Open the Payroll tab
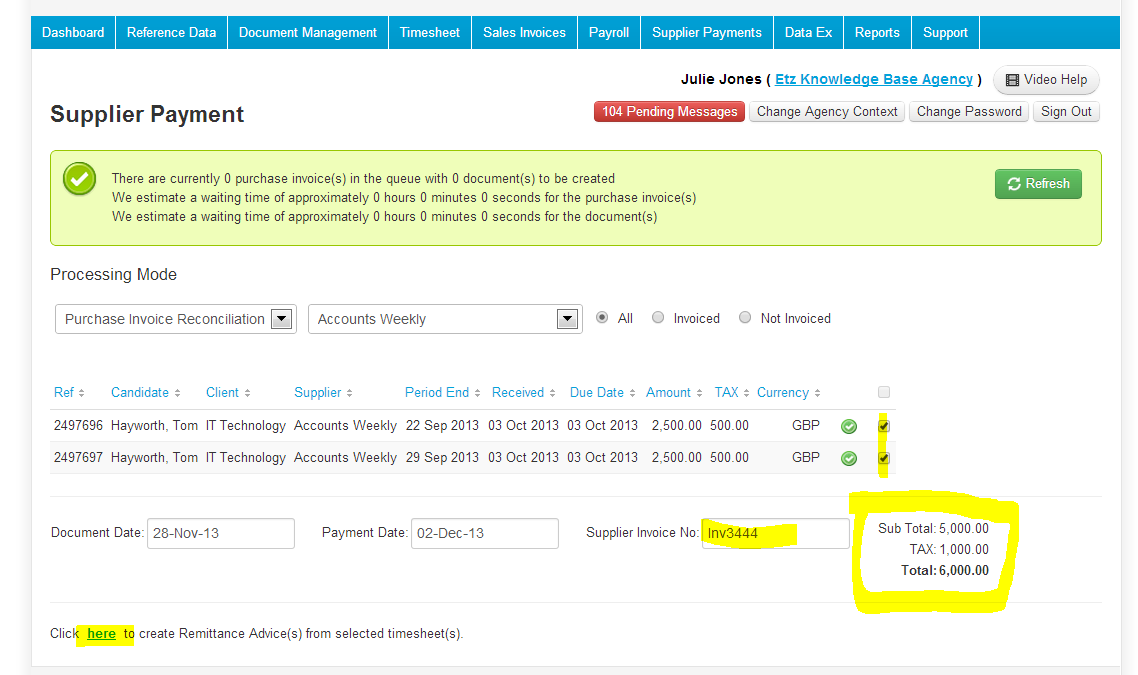This screenshot has width=1138, height=675. pos(609,33)
